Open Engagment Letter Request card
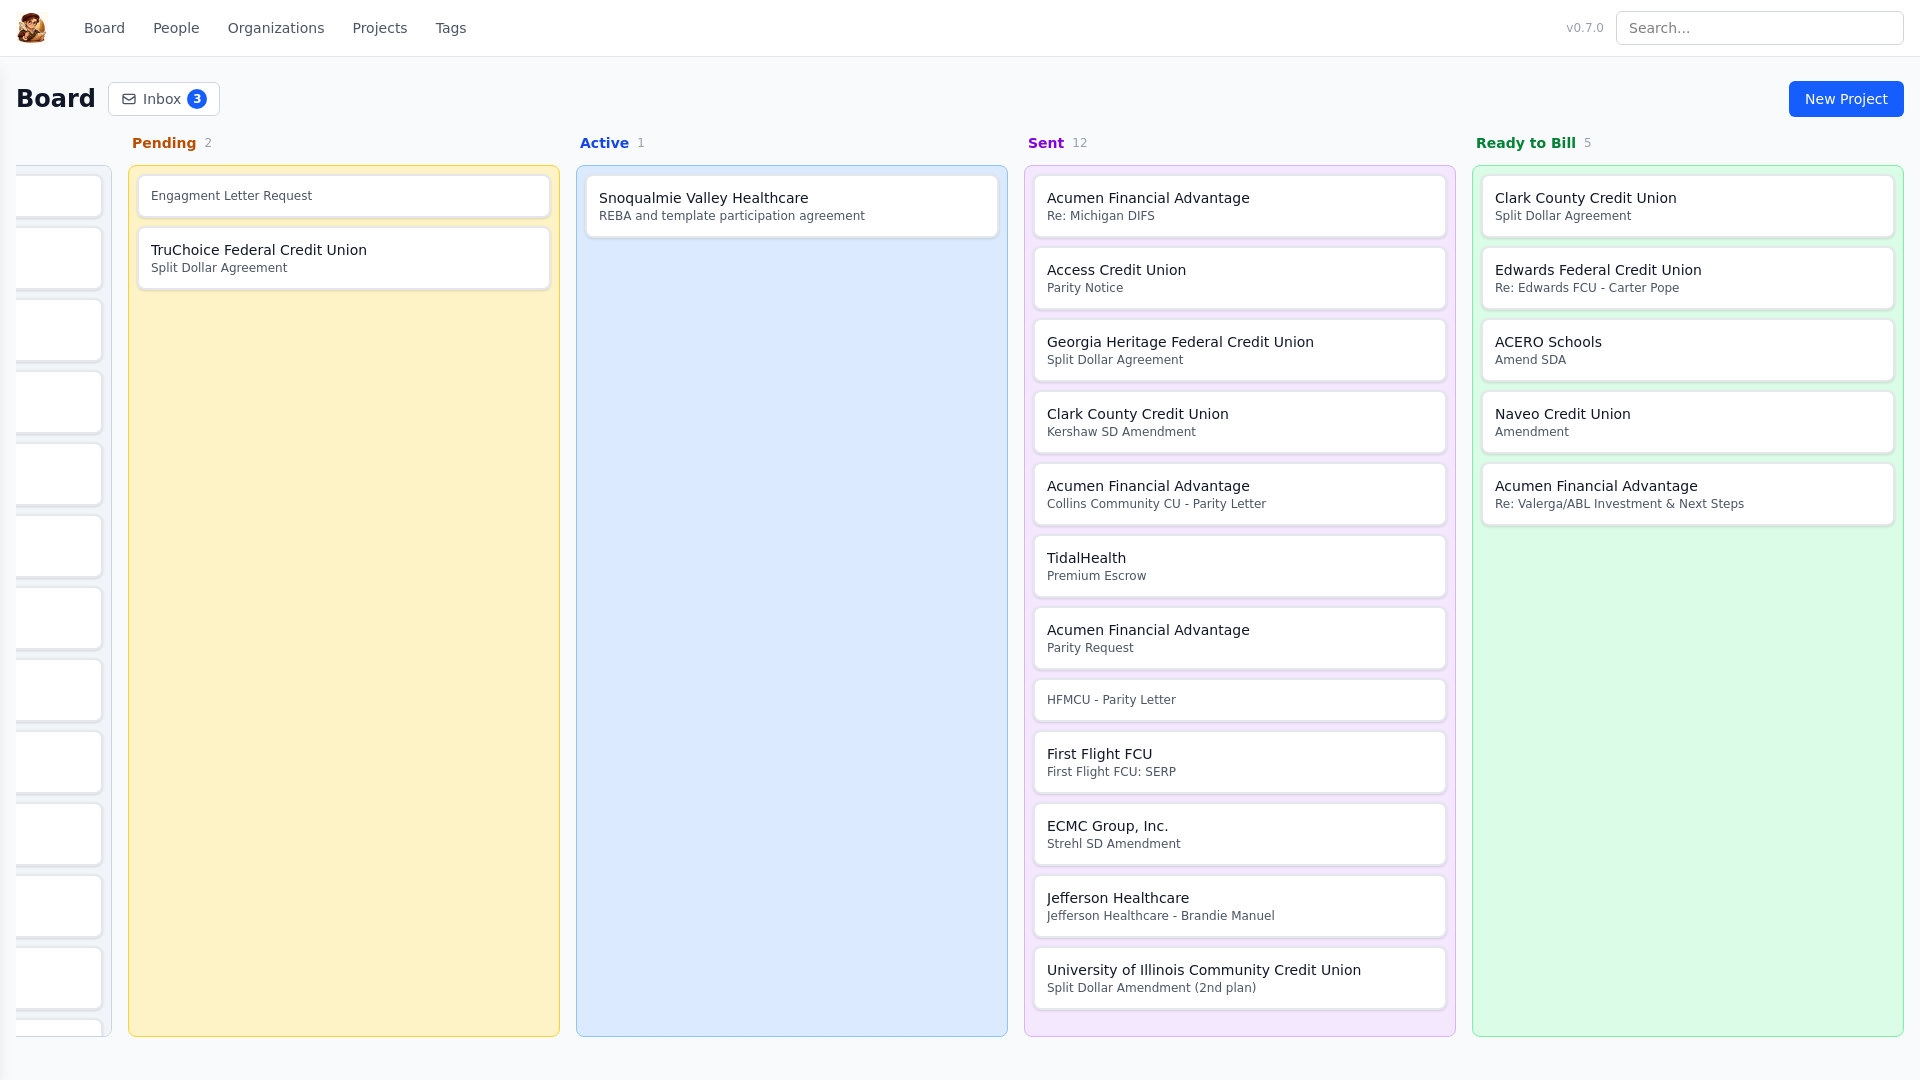 point(344,196)
